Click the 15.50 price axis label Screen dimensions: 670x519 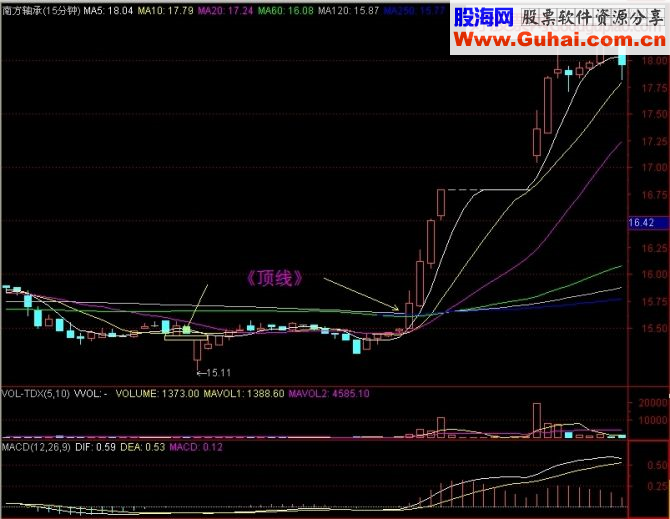pos(654,328)
